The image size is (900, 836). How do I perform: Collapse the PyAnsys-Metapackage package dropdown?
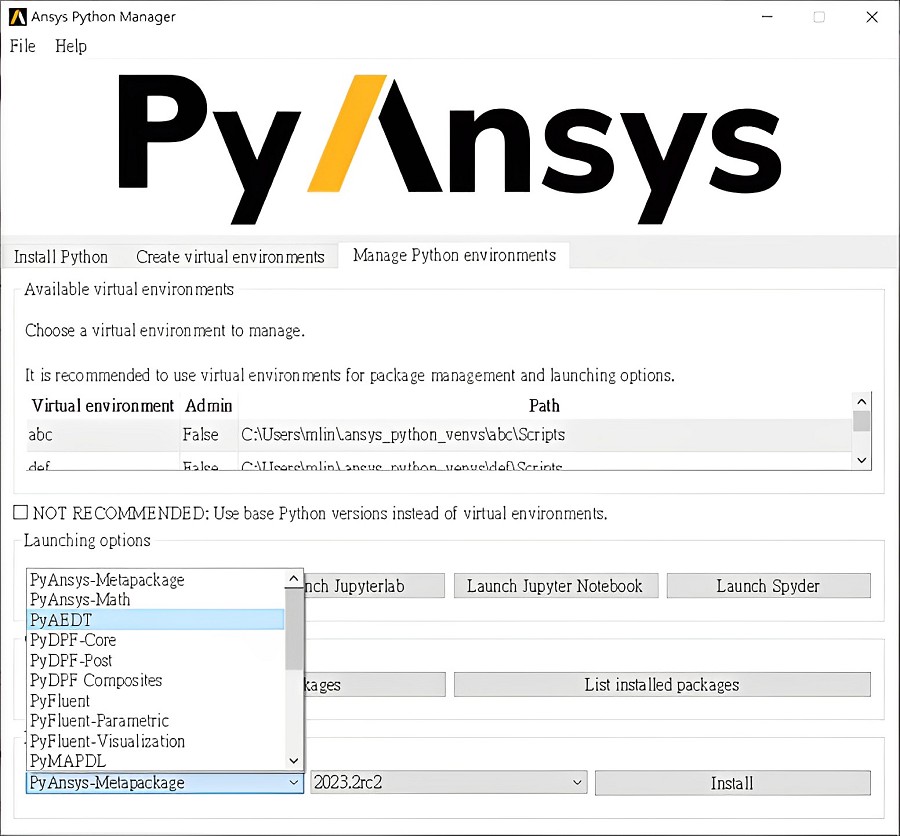[x=291, y=782]
